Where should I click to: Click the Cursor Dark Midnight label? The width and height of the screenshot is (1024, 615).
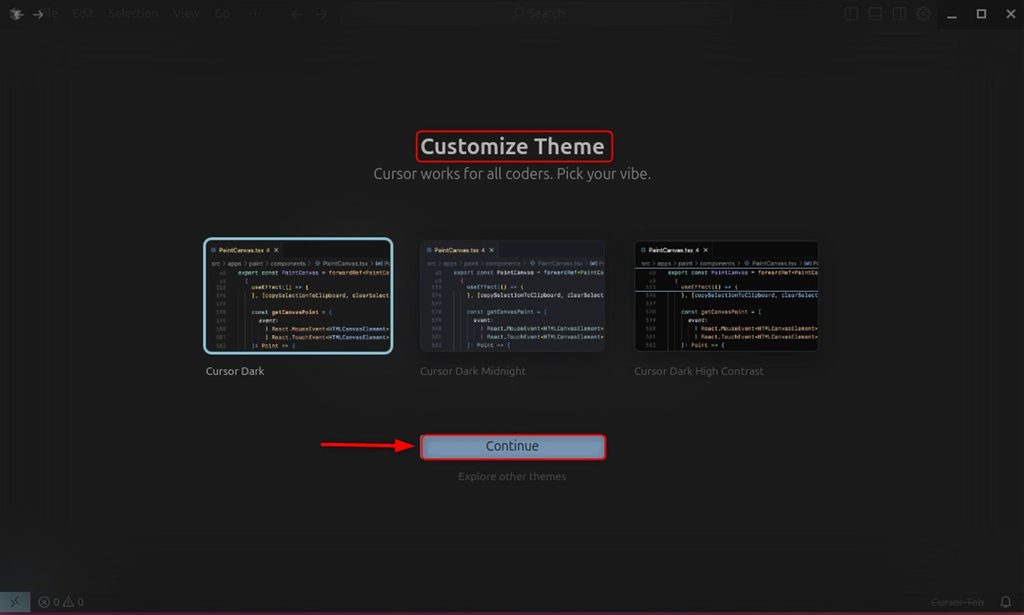(x=473, y=371)
